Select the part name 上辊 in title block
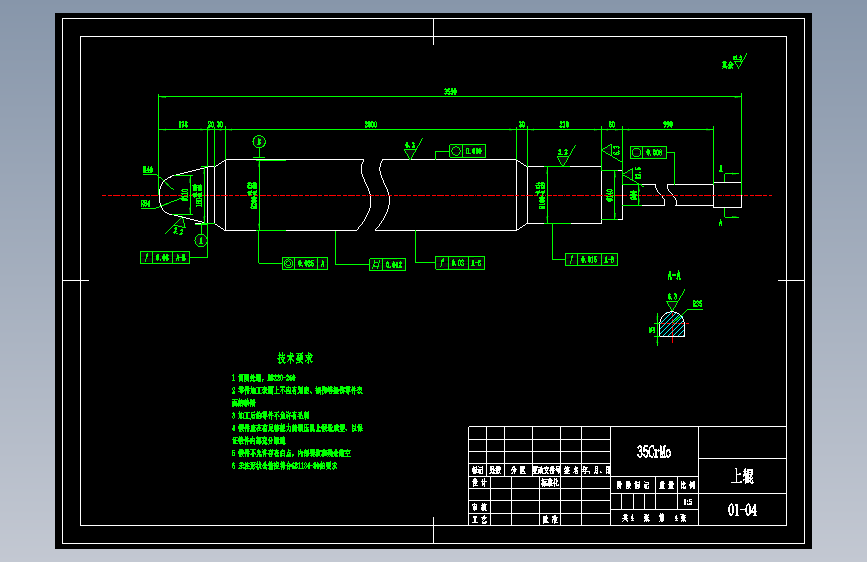The image size is (867, 562). pyautogui.click(x=742, y=476)
